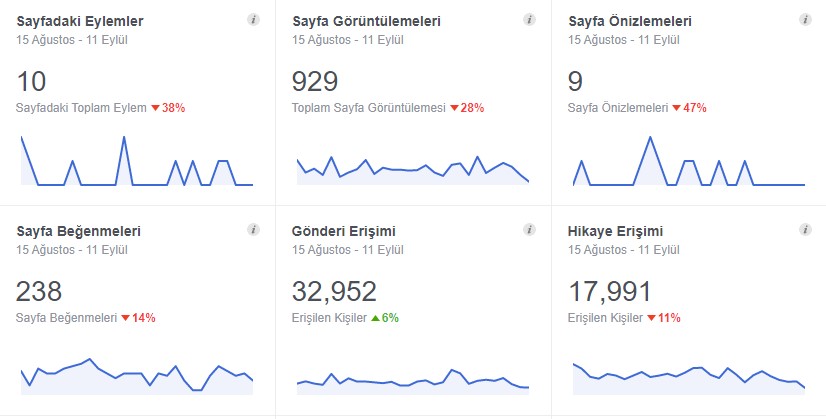
Task: Click the red 38% decrease indicator
Action: 169,108
